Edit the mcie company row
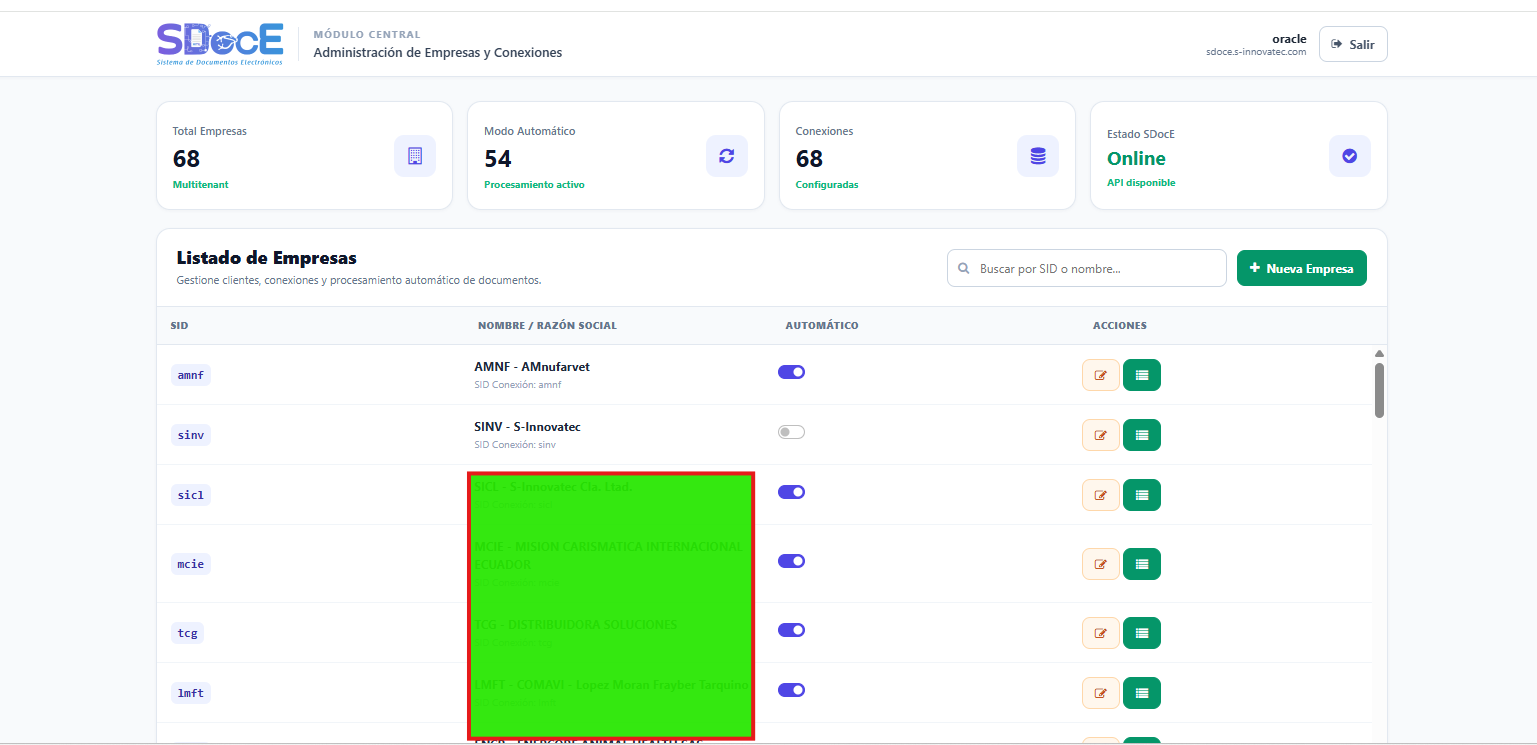Screen dimensions: 1537x745 1101,564
